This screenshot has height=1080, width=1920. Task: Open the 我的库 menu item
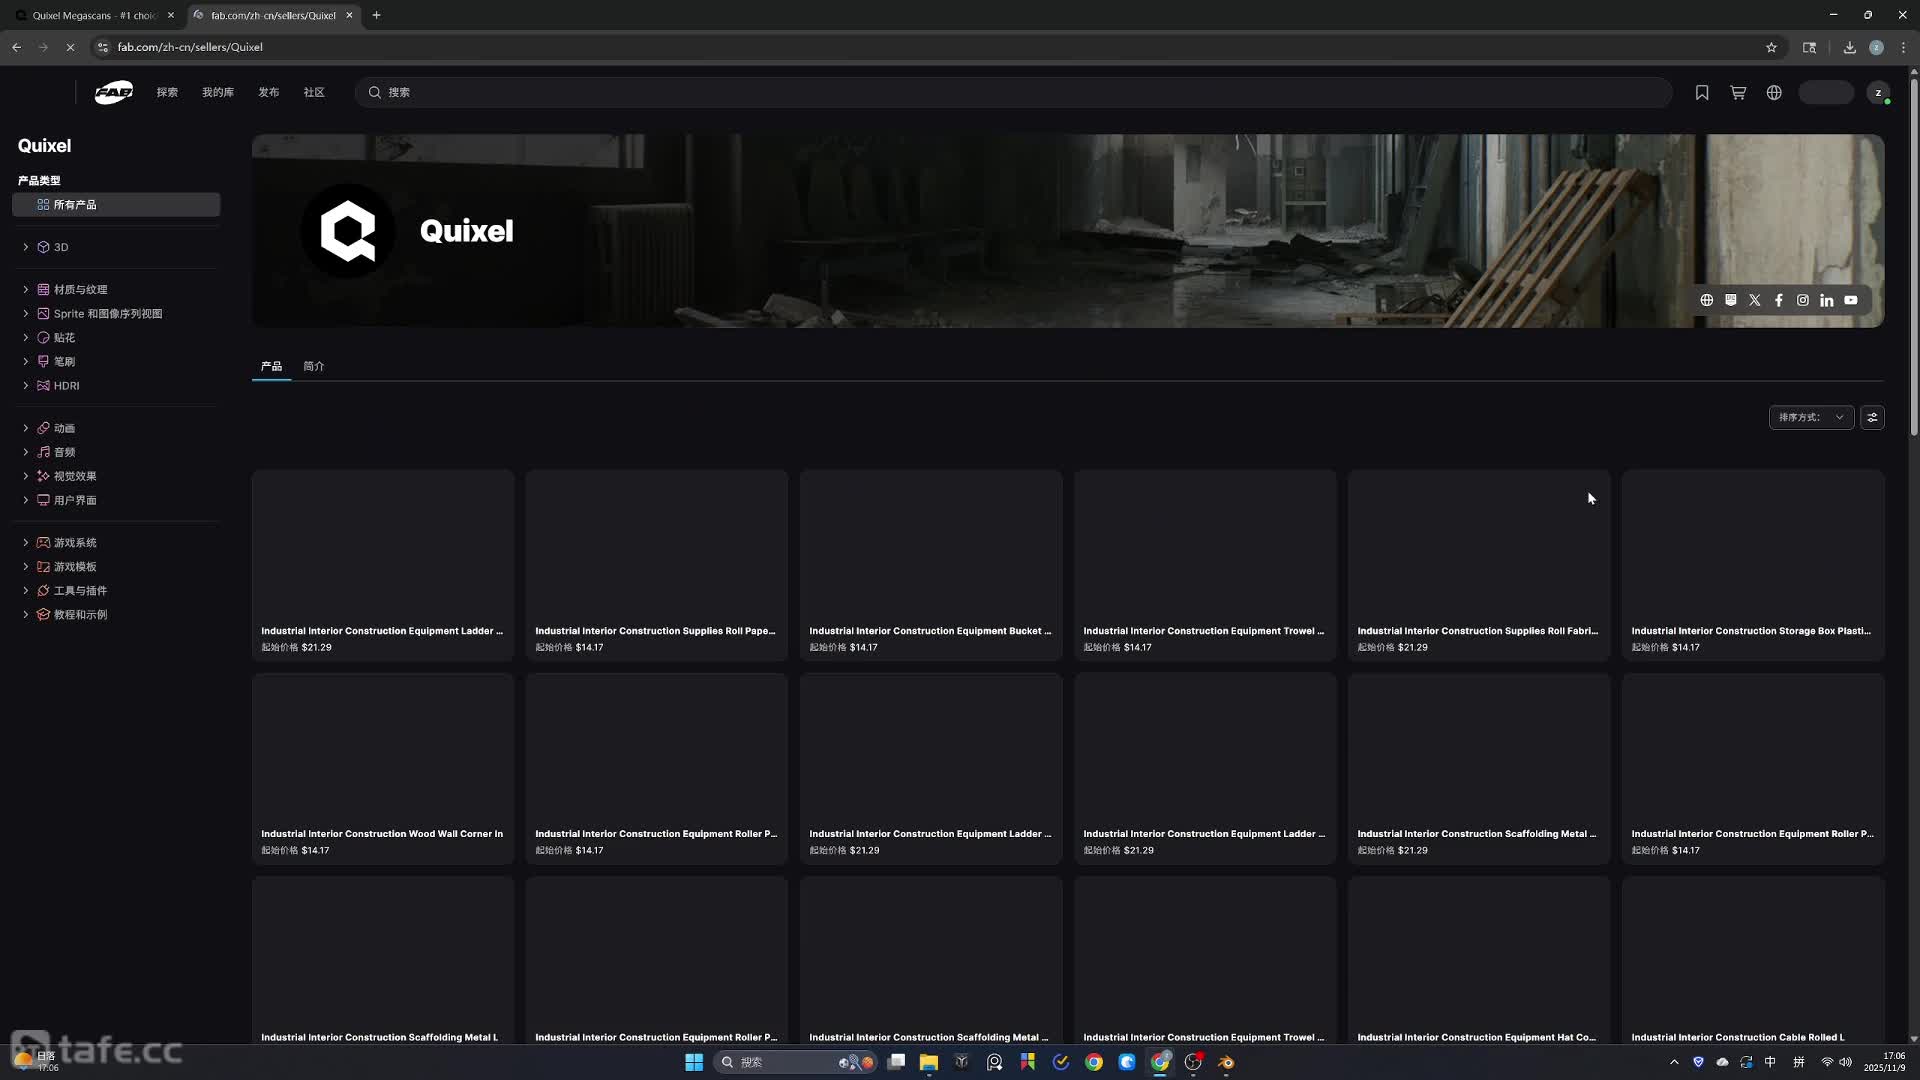pyautogui.click(x=218, y=92)
